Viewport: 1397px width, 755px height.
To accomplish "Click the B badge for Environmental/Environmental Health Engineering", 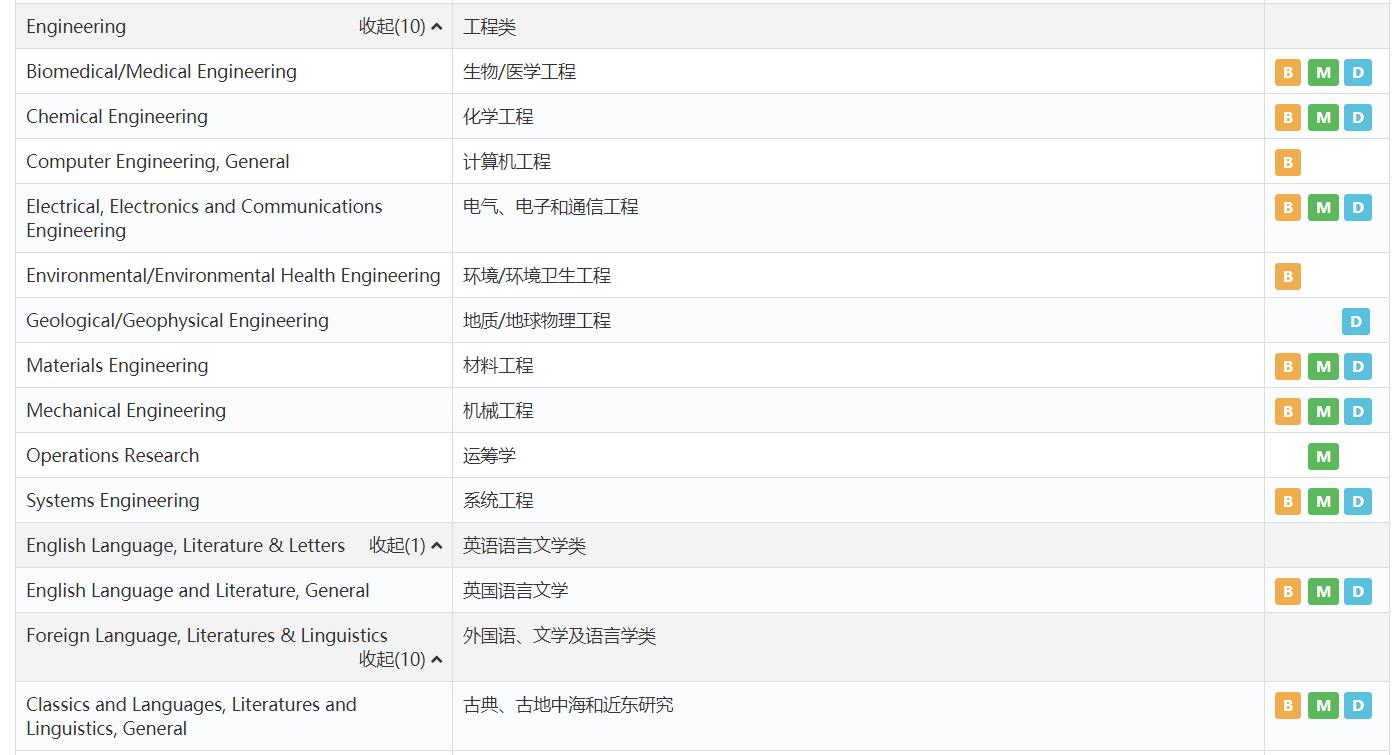I will pos(1287,276).
